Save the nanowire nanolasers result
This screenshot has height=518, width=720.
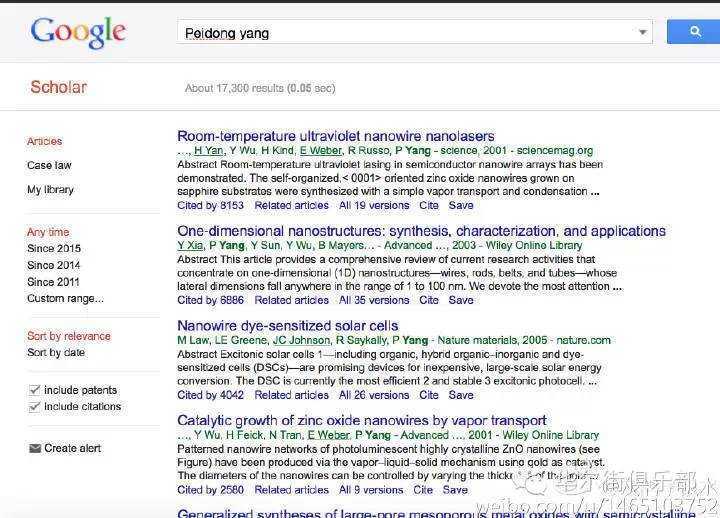click(x=461, y=205)
